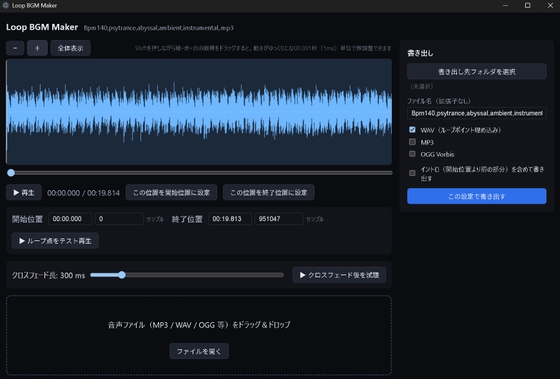The image size is (560, 379).
Task: Click the drag-and-drop audio file text
Action: coord(199,325)
